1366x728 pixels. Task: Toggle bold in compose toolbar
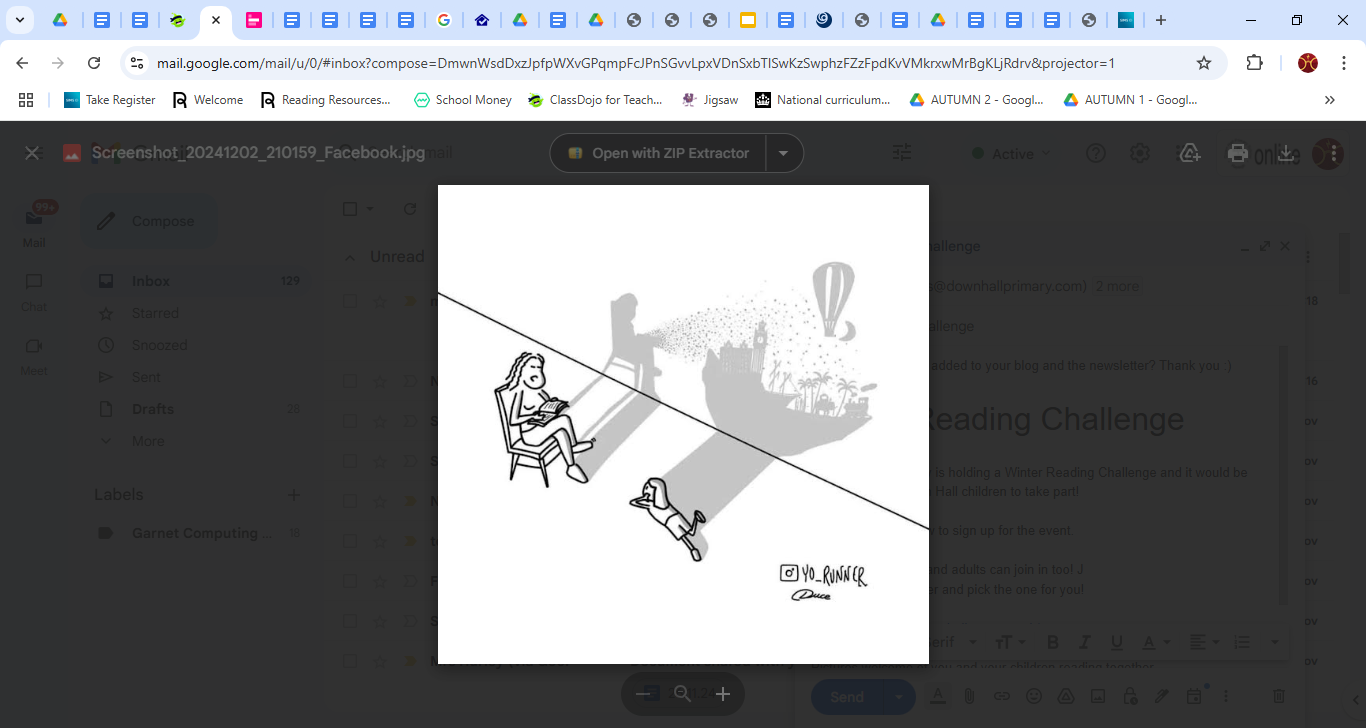coord(1052,642)
